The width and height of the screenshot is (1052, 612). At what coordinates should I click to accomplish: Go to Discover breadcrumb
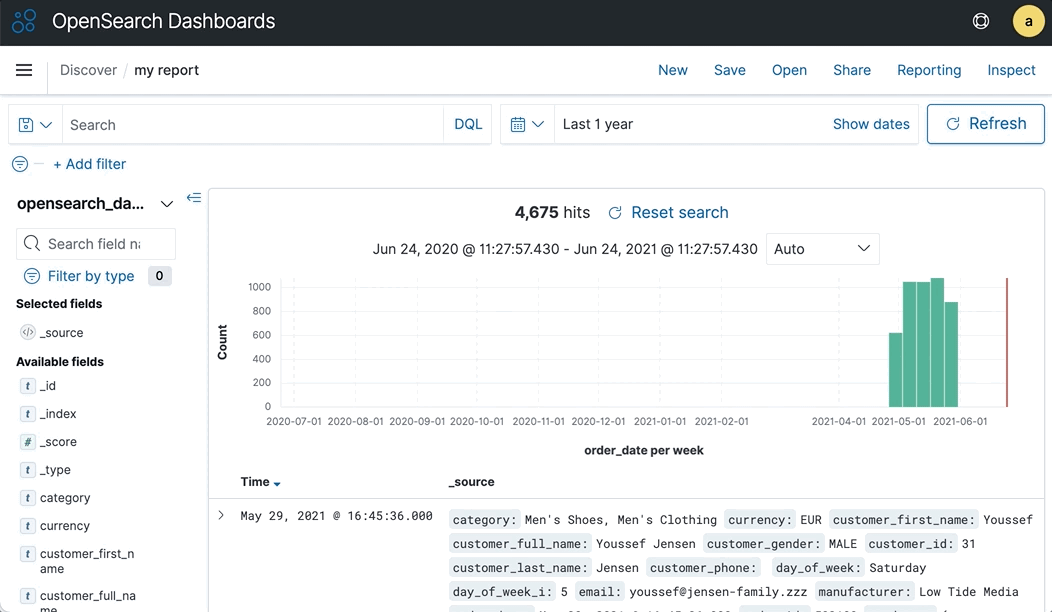(89, 70)
